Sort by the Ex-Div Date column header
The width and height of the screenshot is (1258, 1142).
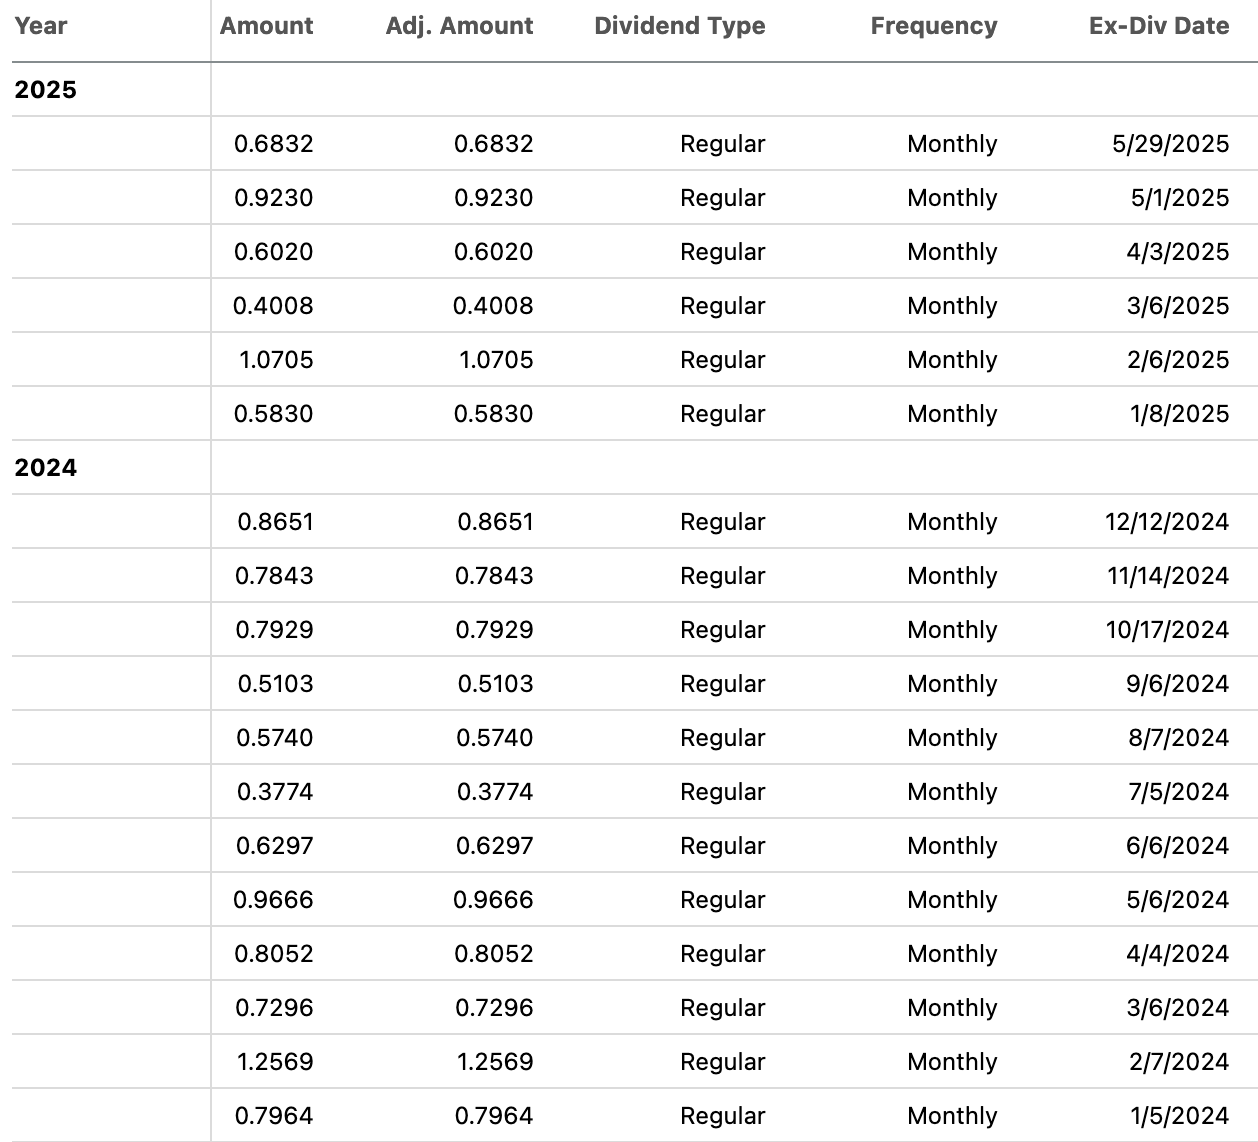tap(1158, 26)
